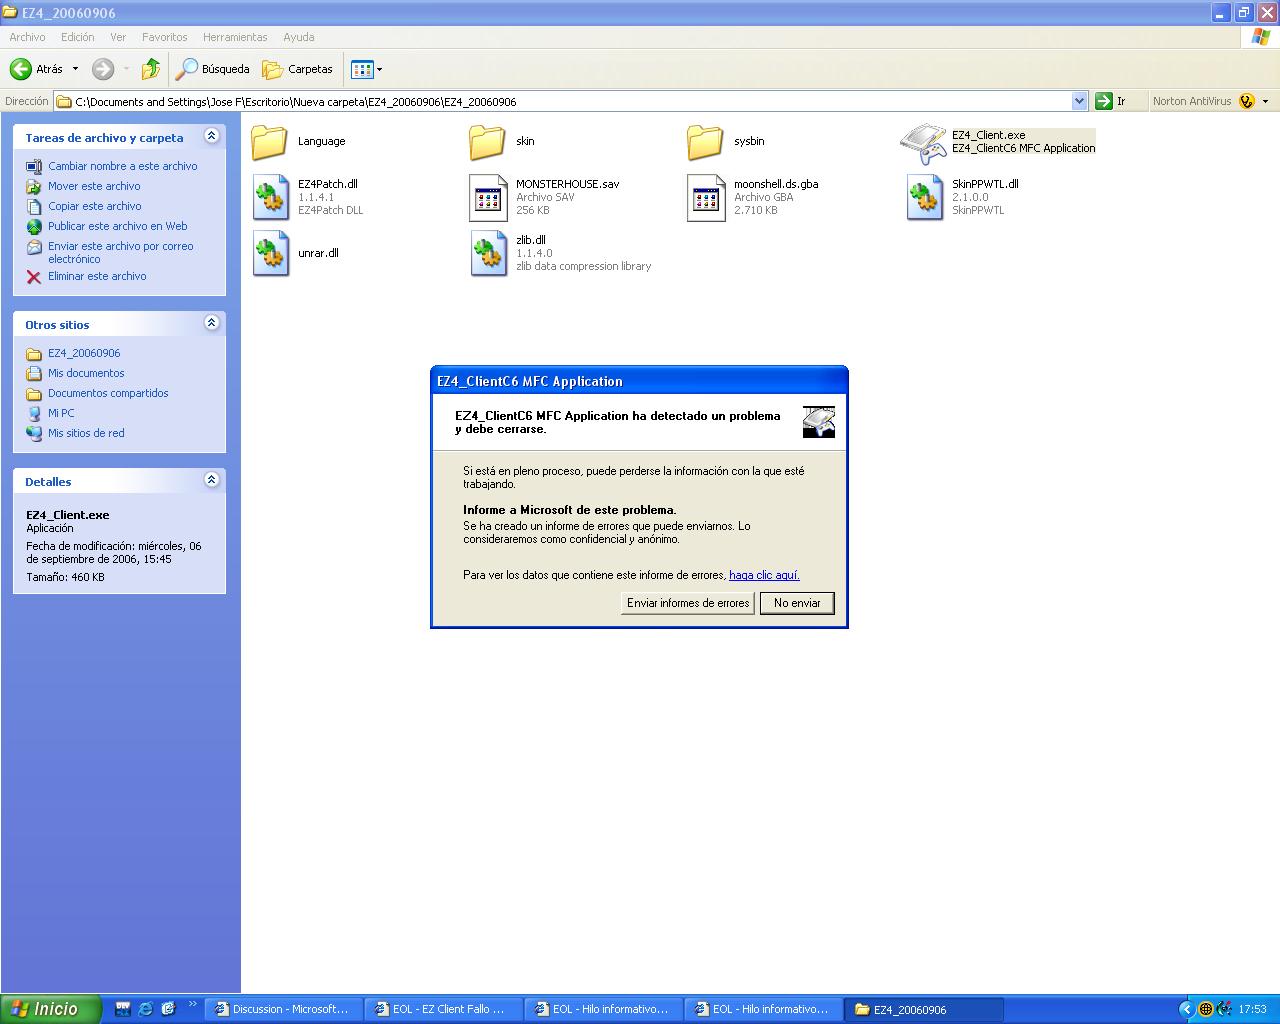Follow the 'haga clic aquí' link
This screenshot has width=1280, height=1024.
click(x=764, y=575)
